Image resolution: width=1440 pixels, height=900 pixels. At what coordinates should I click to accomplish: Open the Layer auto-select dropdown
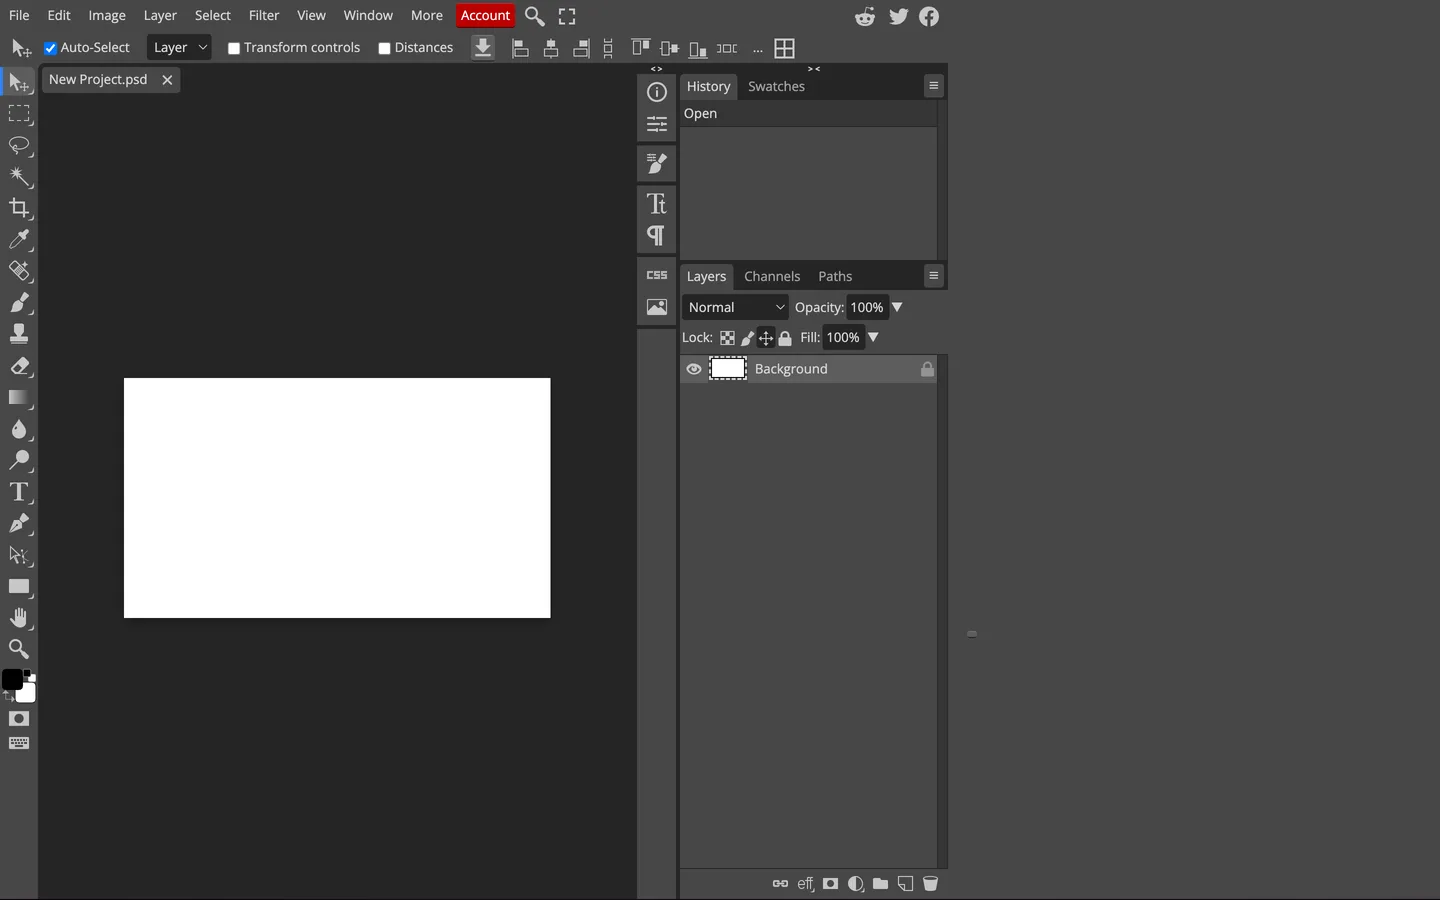[180, 48]
